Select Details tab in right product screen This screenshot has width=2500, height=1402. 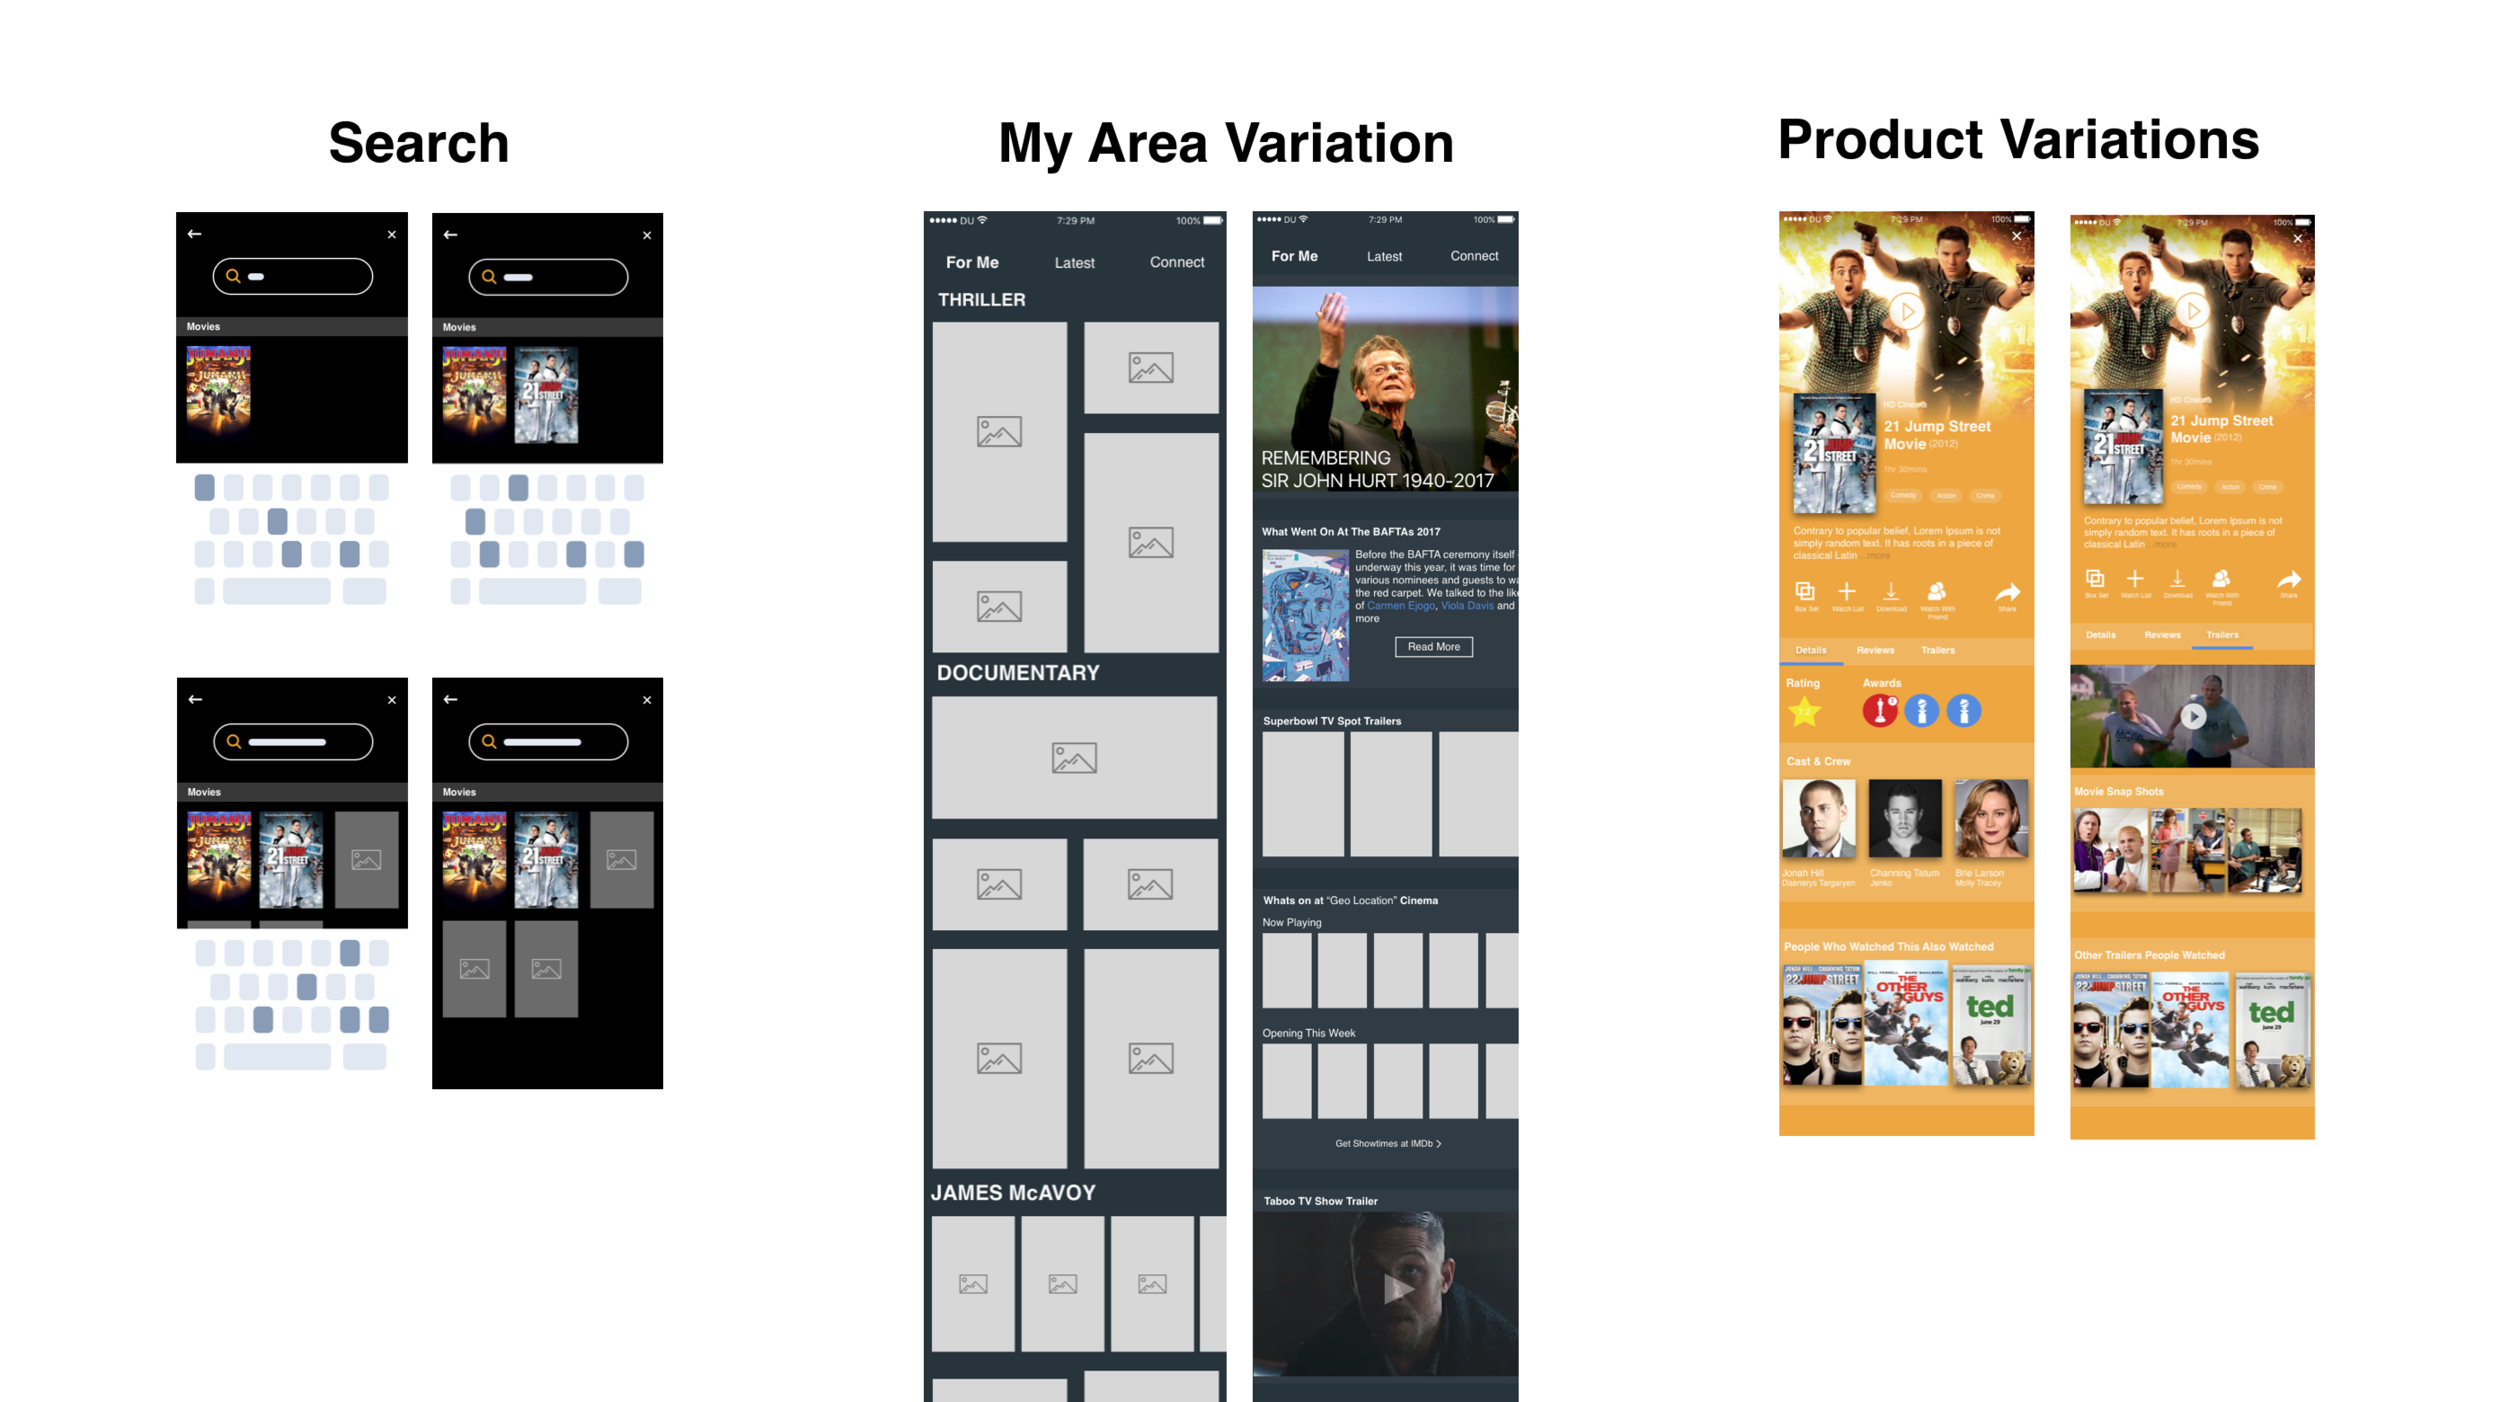coord(2100,635)
